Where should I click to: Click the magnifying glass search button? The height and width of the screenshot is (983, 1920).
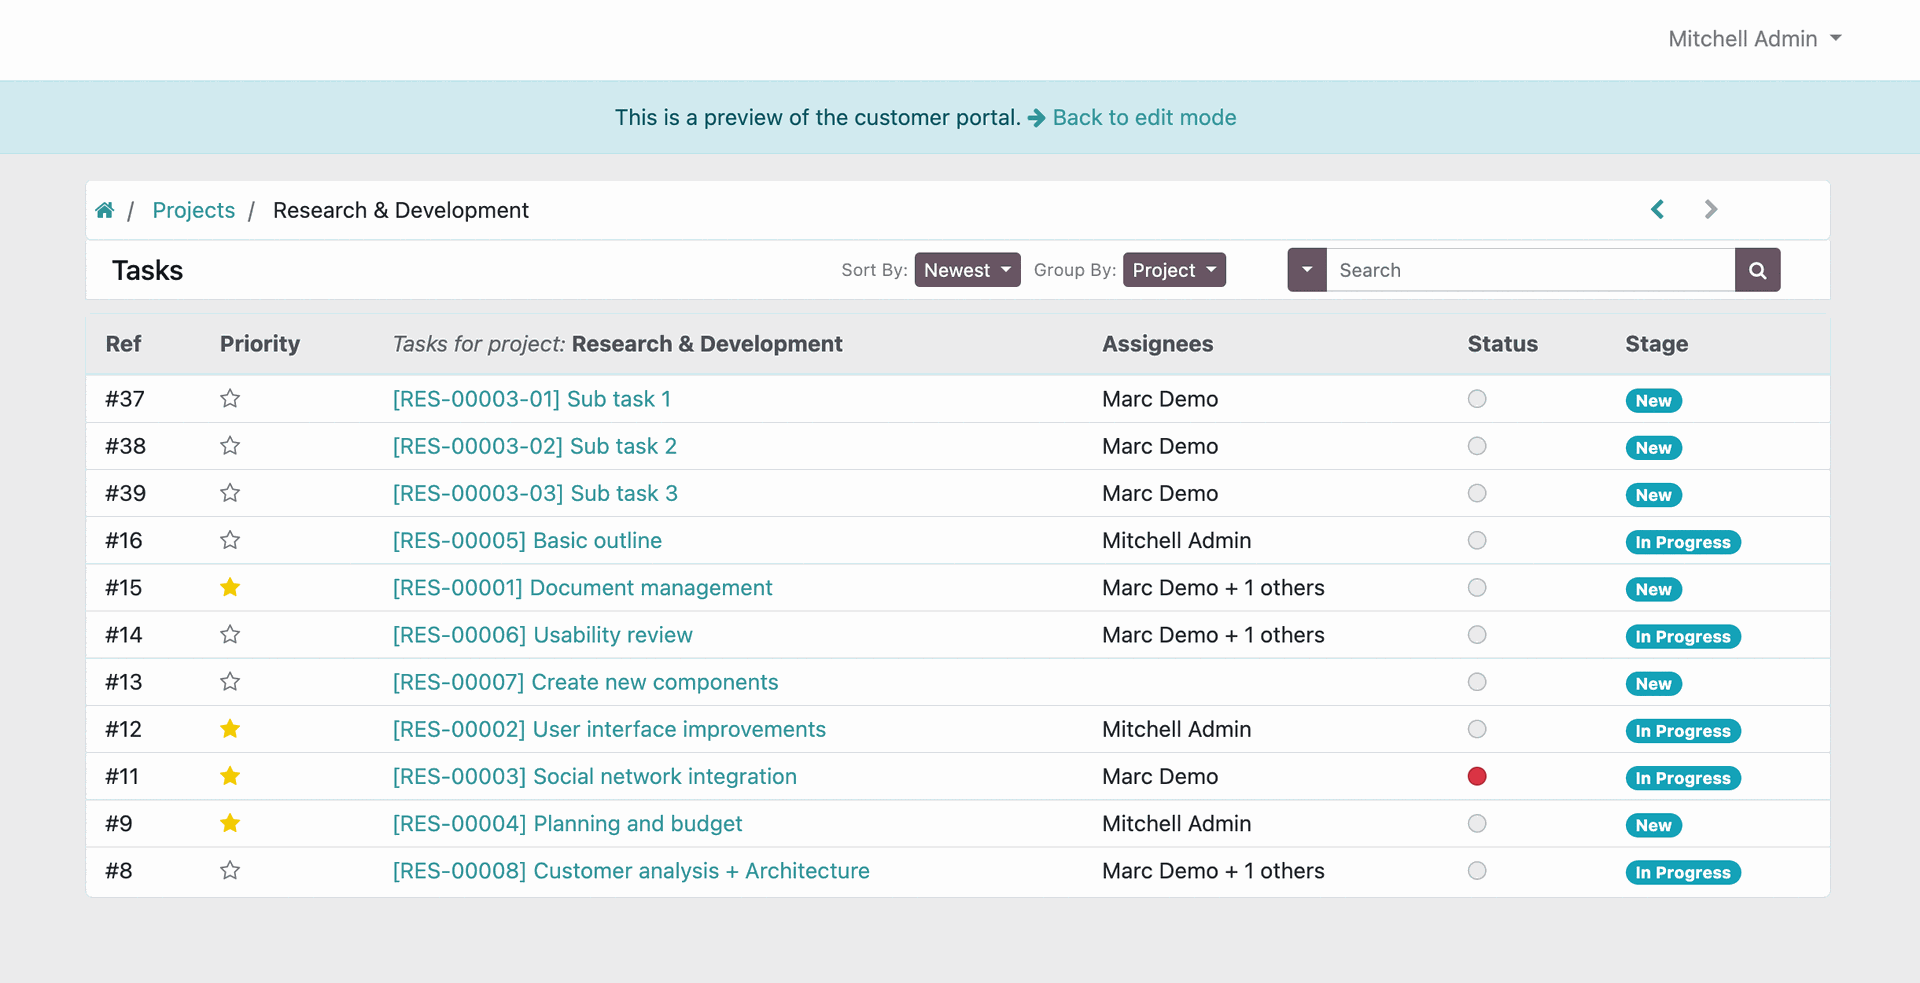1757,270
